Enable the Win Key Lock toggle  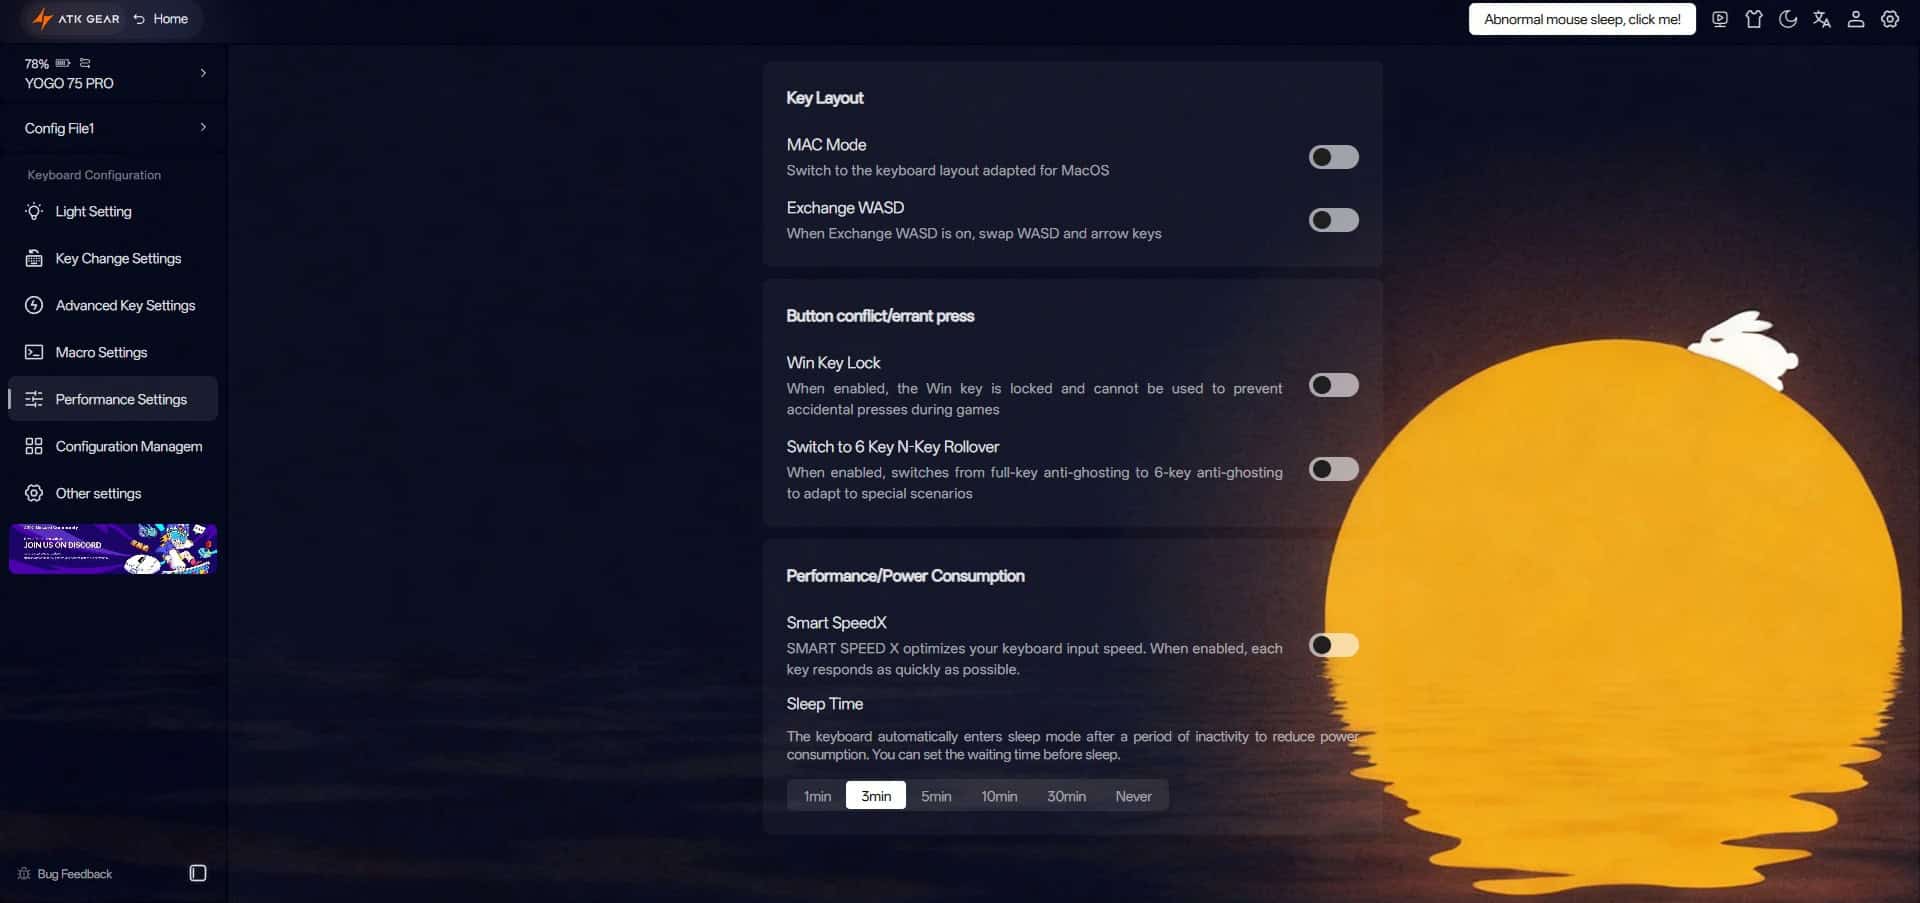(1334, 385)
